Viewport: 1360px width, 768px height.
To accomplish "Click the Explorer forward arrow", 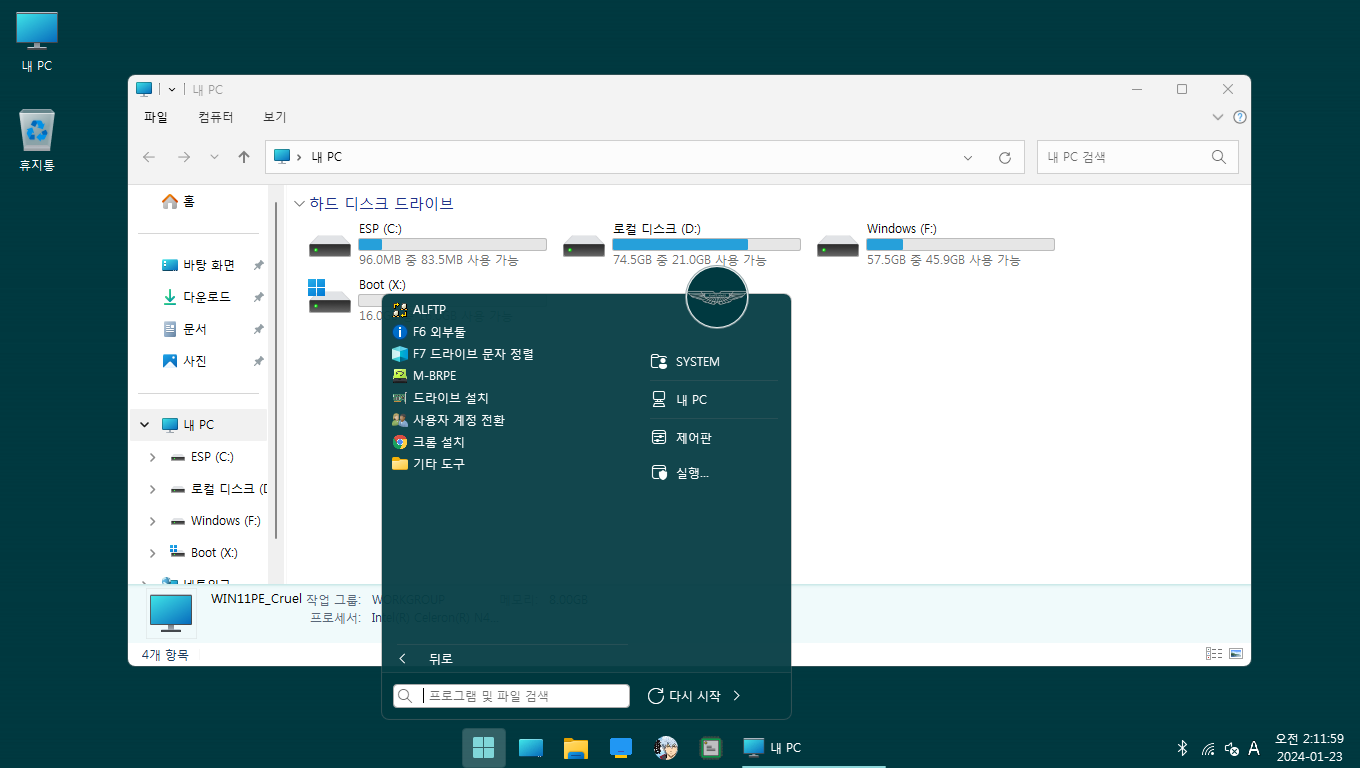I will click(x=183, y=157).
